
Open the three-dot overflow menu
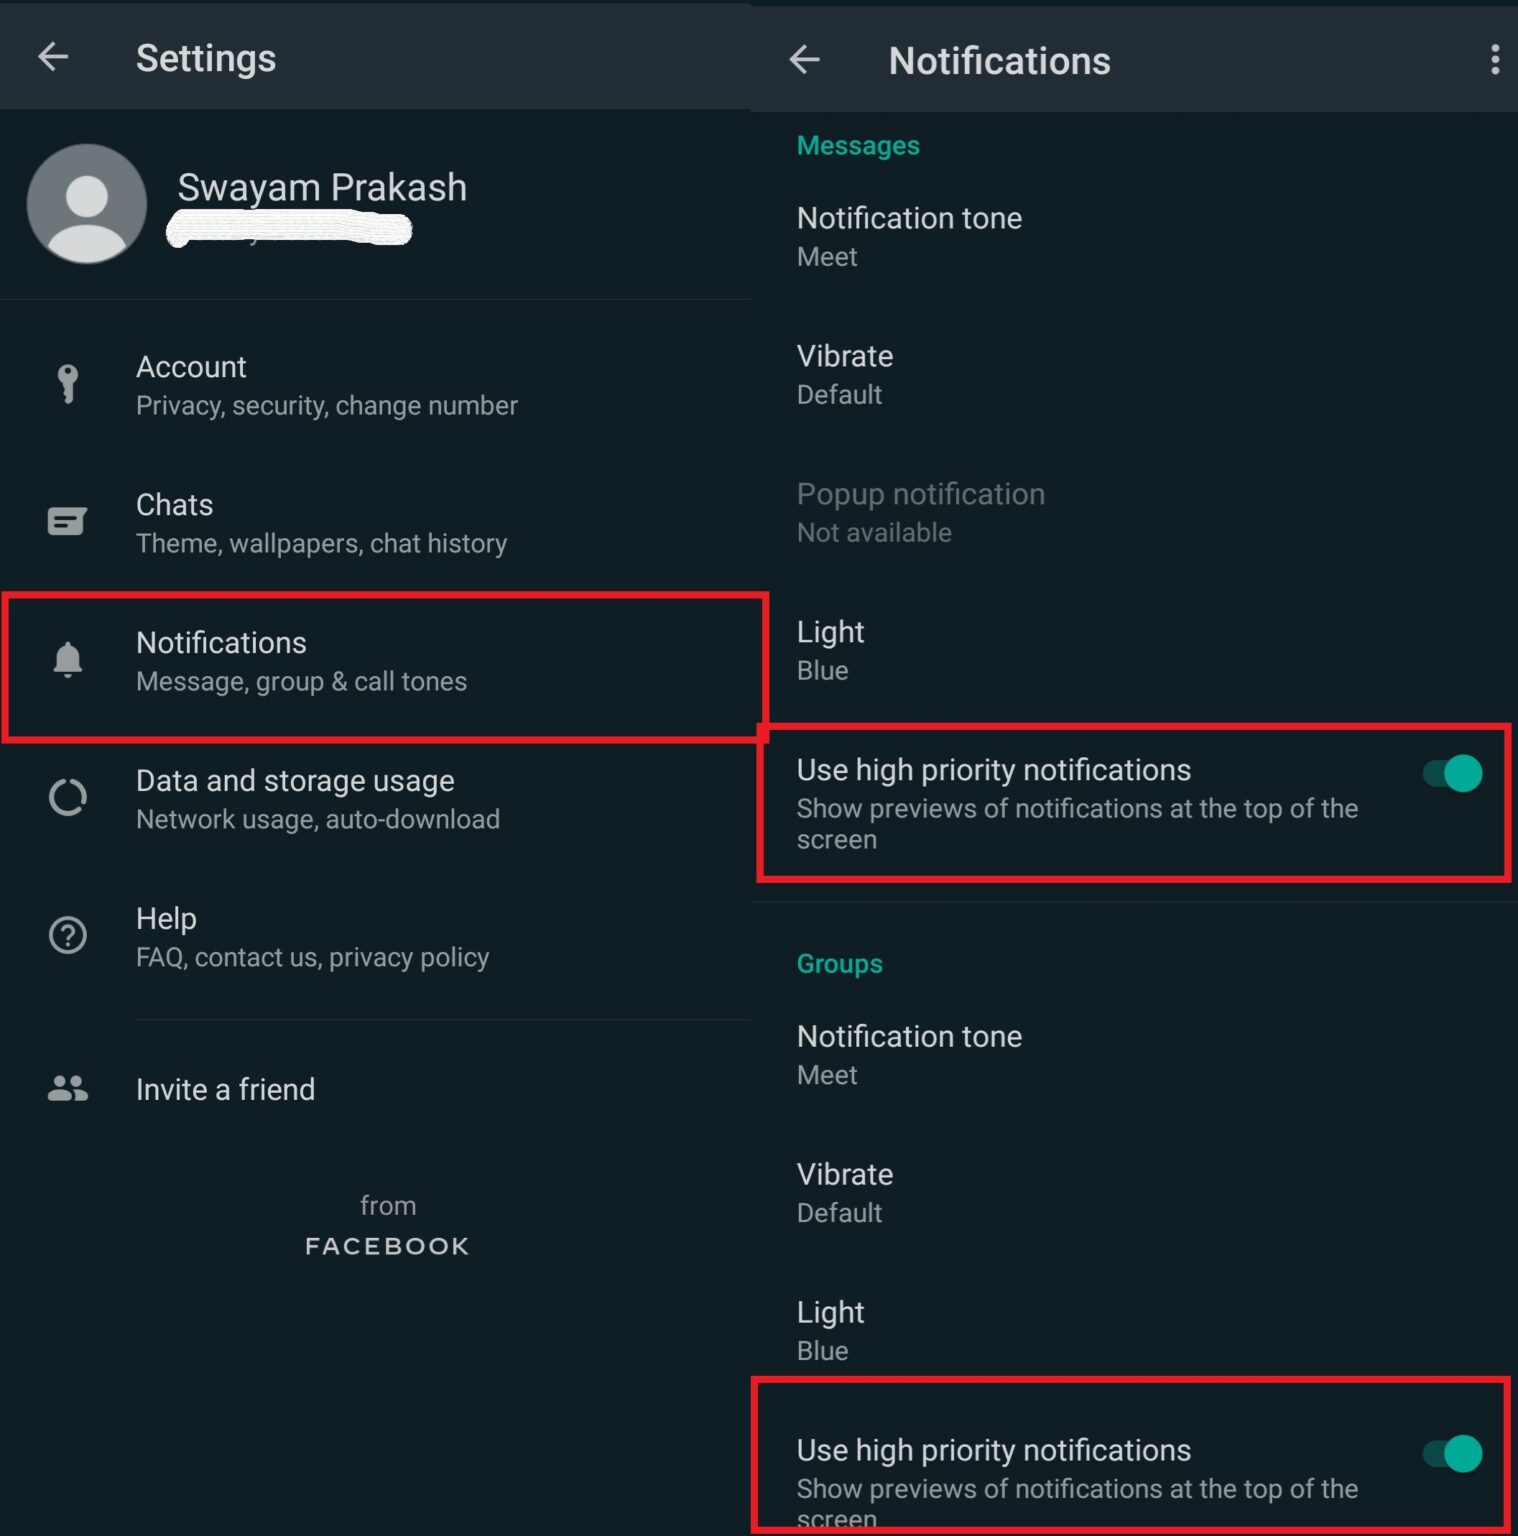pyautogui.click(x=1495, y=60)
